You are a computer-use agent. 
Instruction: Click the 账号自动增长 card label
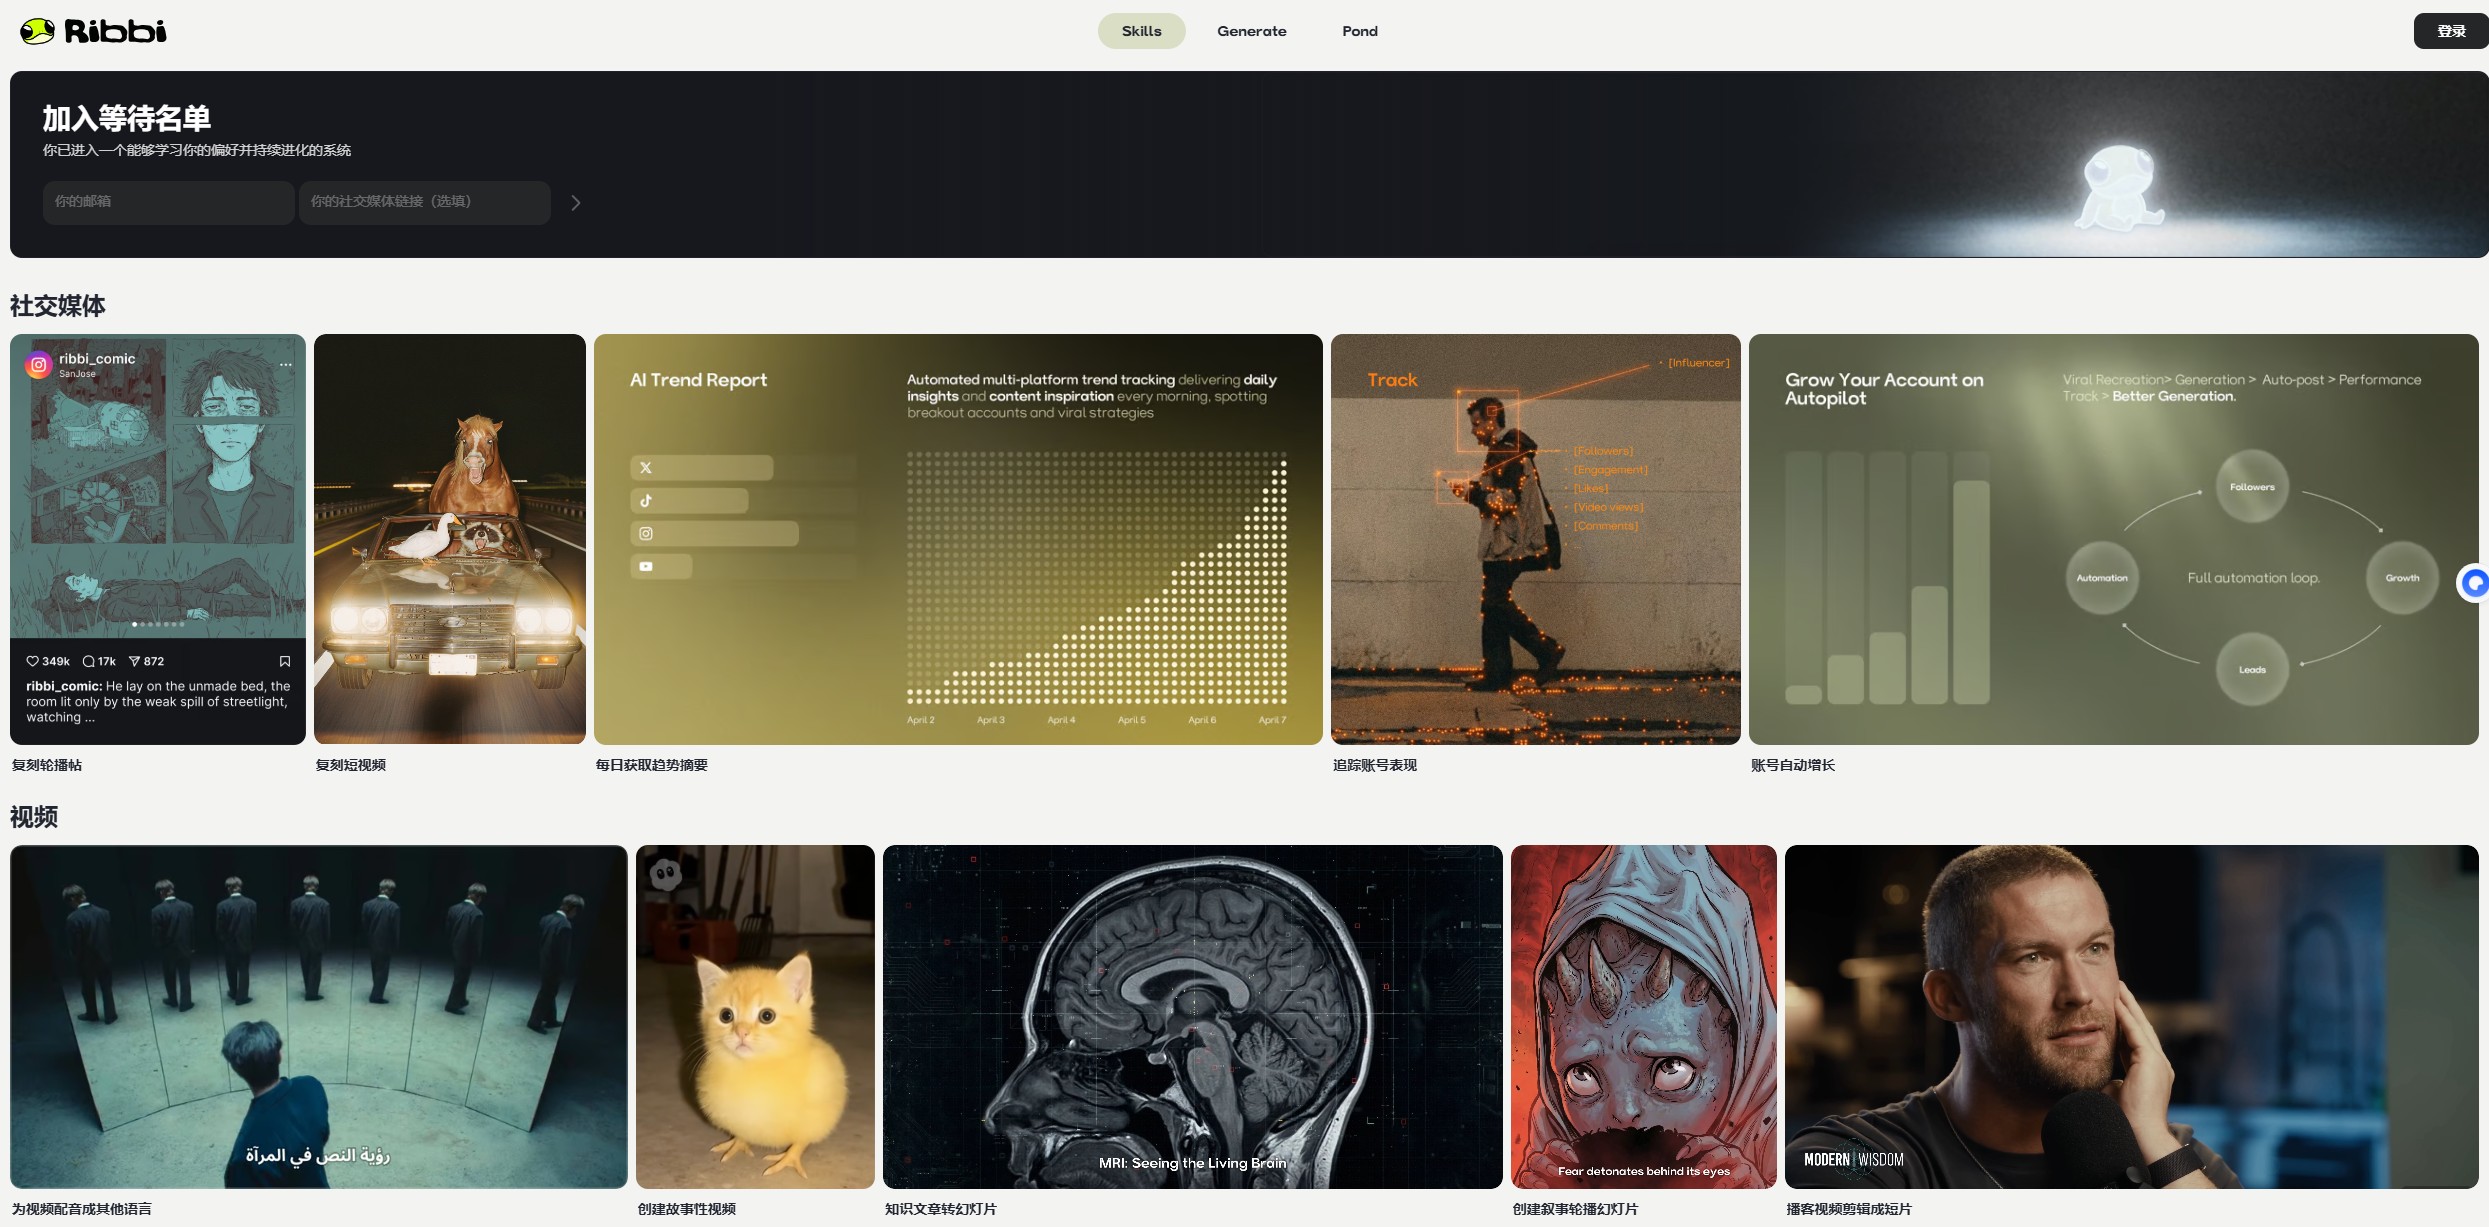pyautogui.click(x=1792, y=765)
